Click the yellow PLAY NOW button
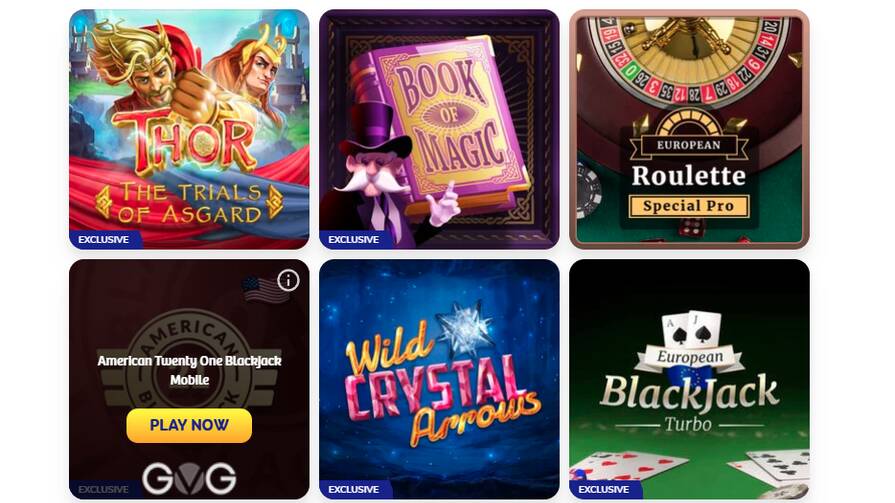Image resolution: width=895 pixels, height=503 pixels. click(x=189, y=425)
